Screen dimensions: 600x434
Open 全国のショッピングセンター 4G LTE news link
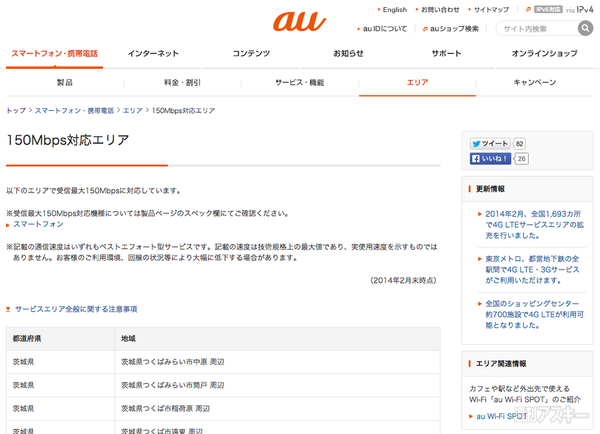(x=534, y=315)
